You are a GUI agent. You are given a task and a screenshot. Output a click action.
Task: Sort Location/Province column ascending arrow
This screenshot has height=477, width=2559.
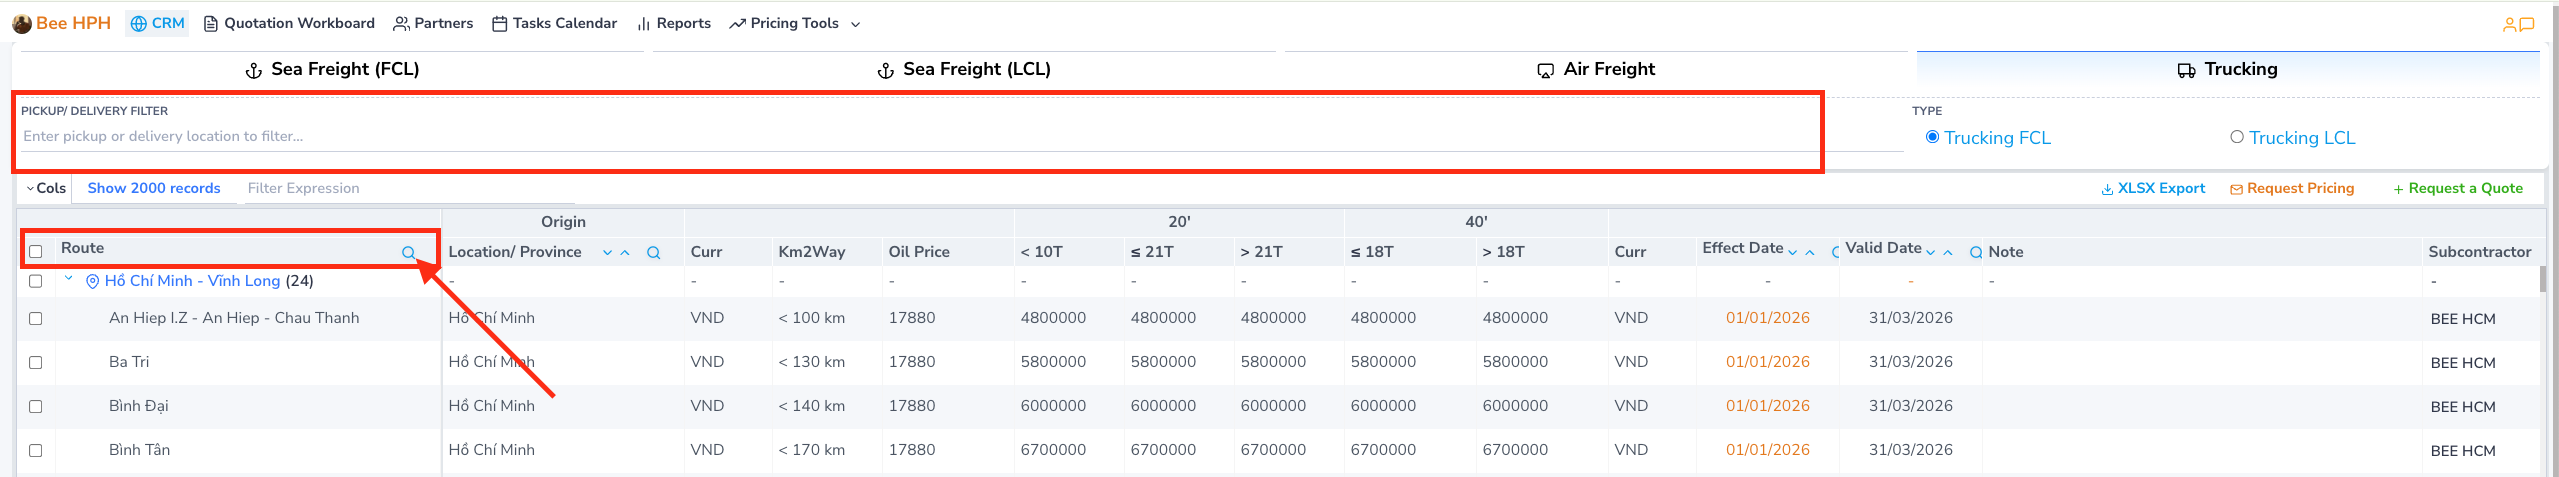click(x=625, y=253)
